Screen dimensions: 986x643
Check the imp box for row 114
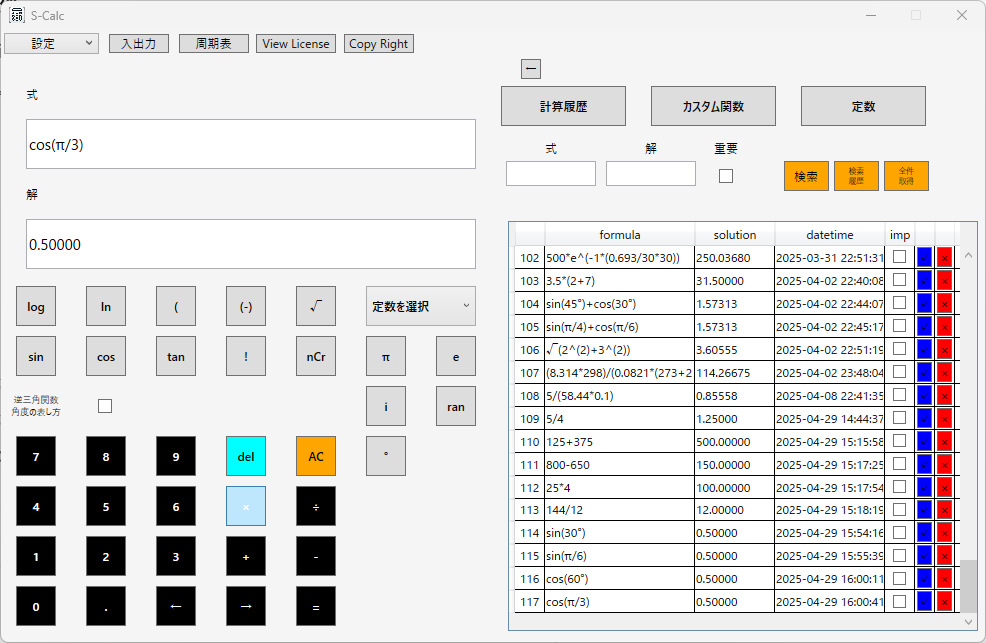(x=900, y=532)
